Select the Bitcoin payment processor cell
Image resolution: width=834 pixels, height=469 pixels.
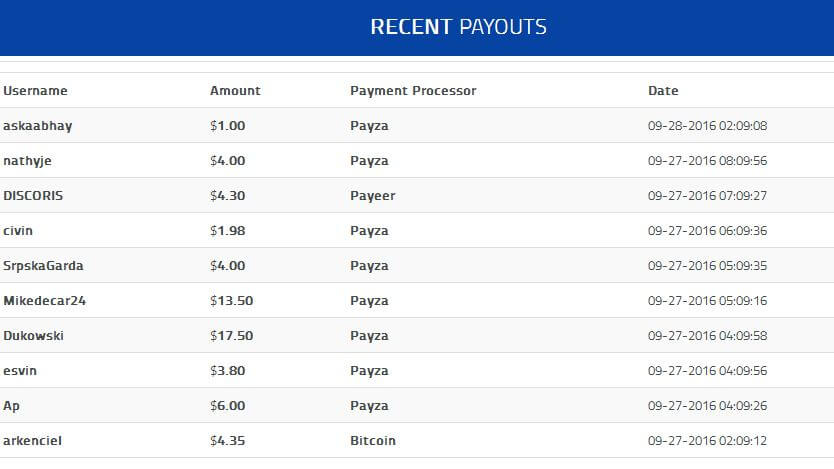[373, 441]
